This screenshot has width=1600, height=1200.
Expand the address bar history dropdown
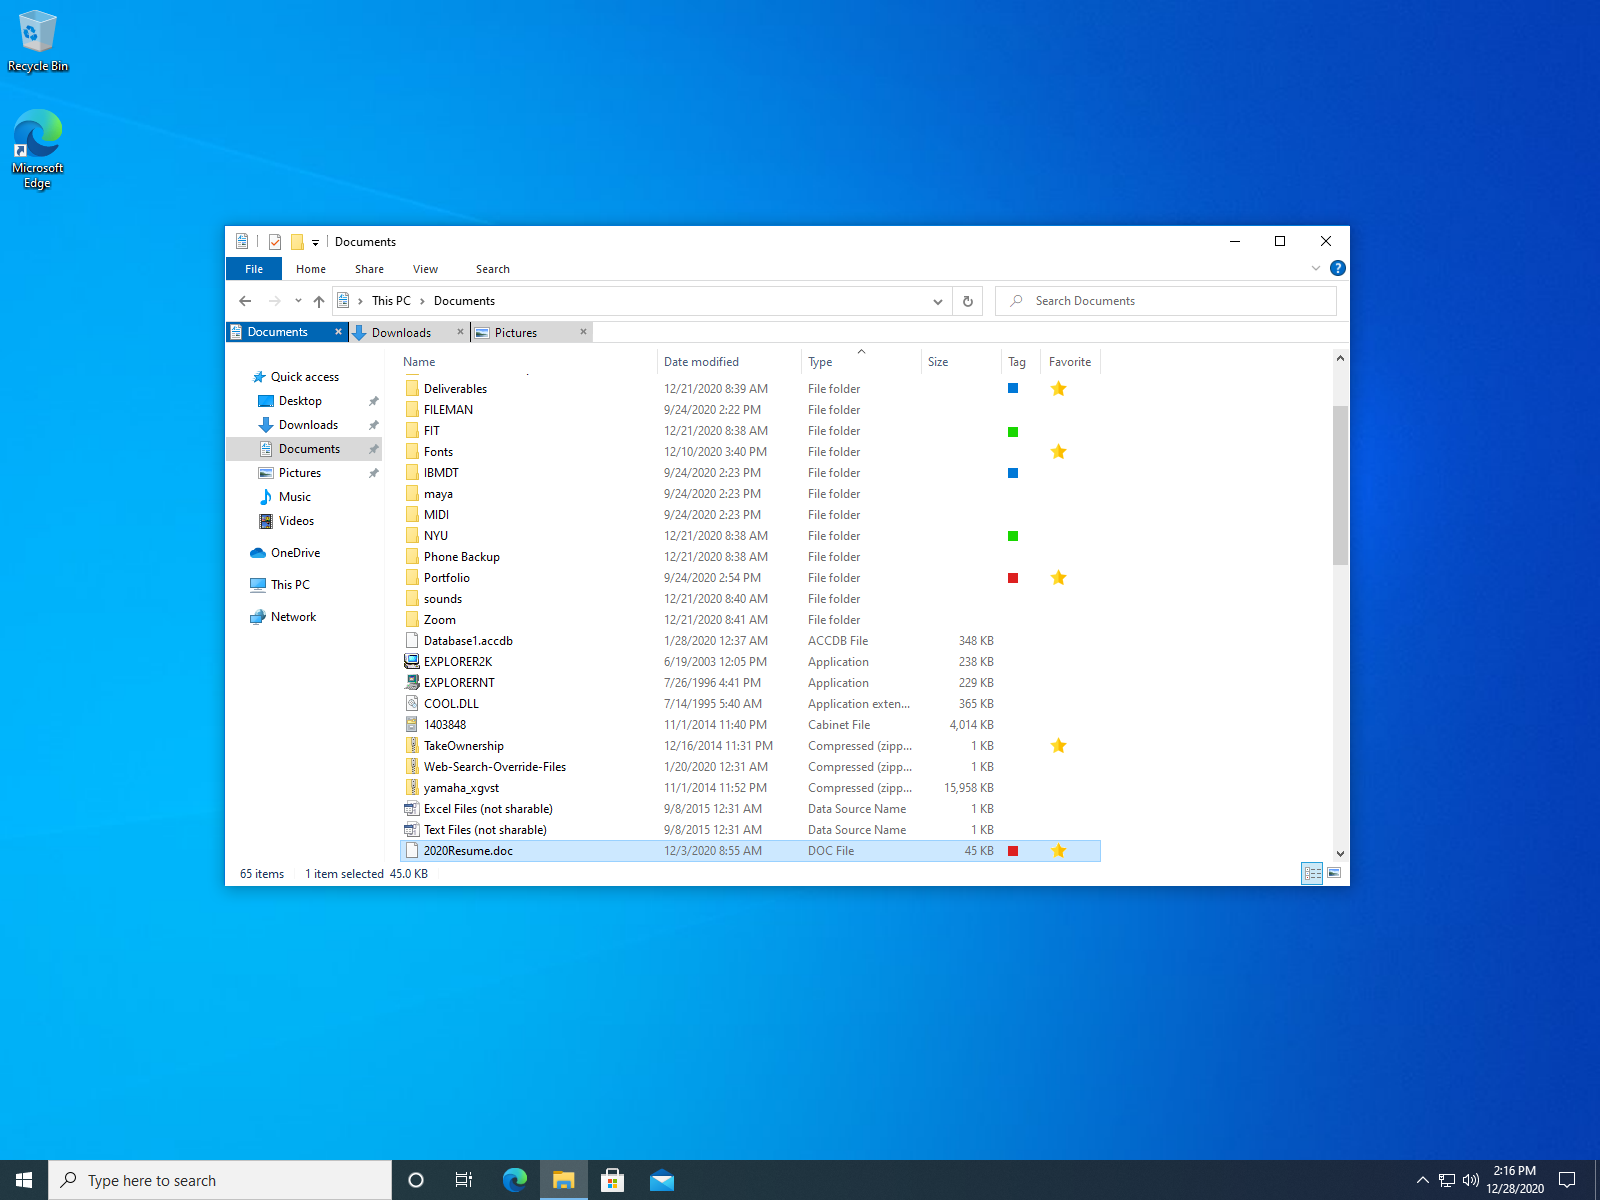click(x=937, y=301)
